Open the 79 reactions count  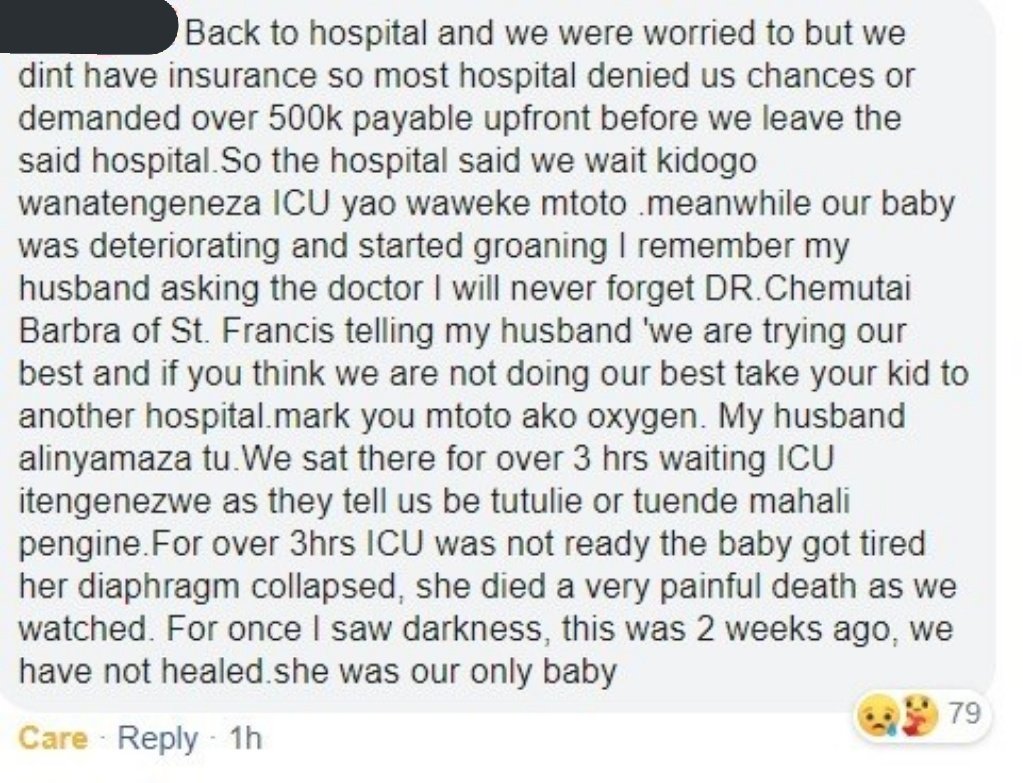(964, 713)
